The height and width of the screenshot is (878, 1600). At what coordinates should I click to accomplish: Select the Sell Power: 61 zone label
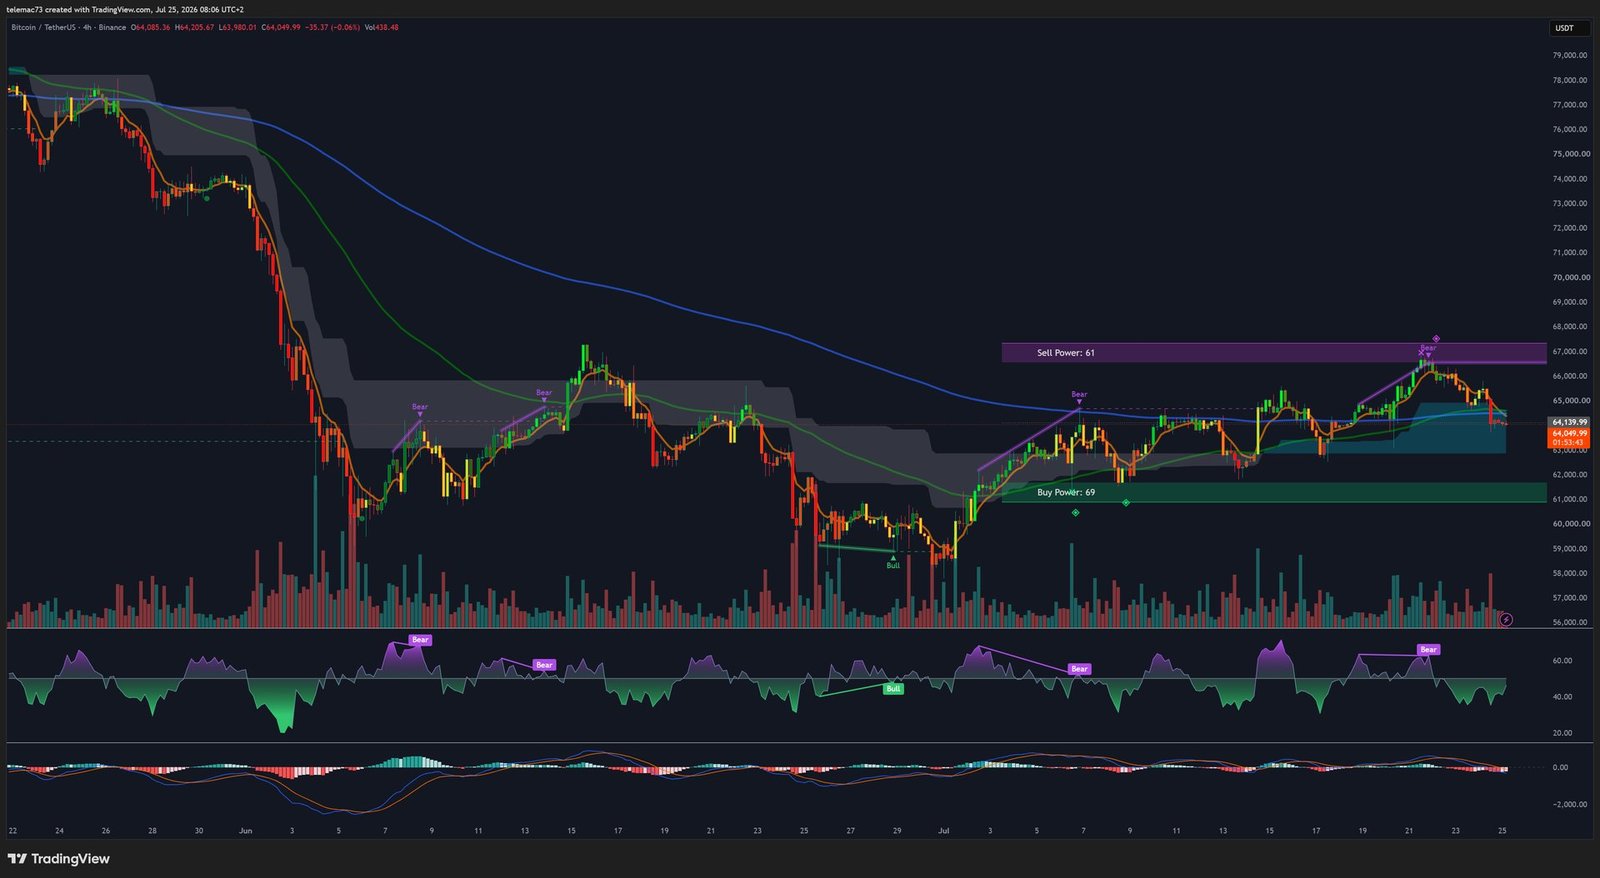click(1065, 353)
